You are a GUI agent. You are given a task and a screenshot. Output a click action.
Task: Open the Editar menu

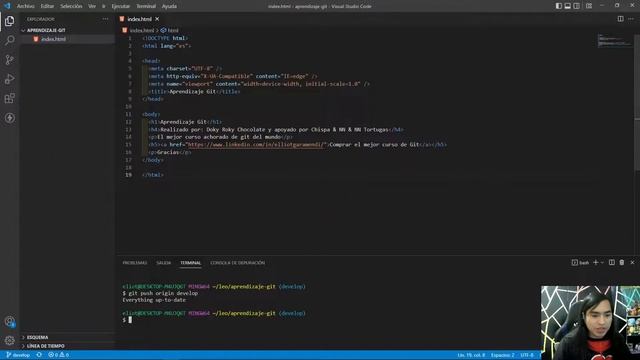pos(47,6)
